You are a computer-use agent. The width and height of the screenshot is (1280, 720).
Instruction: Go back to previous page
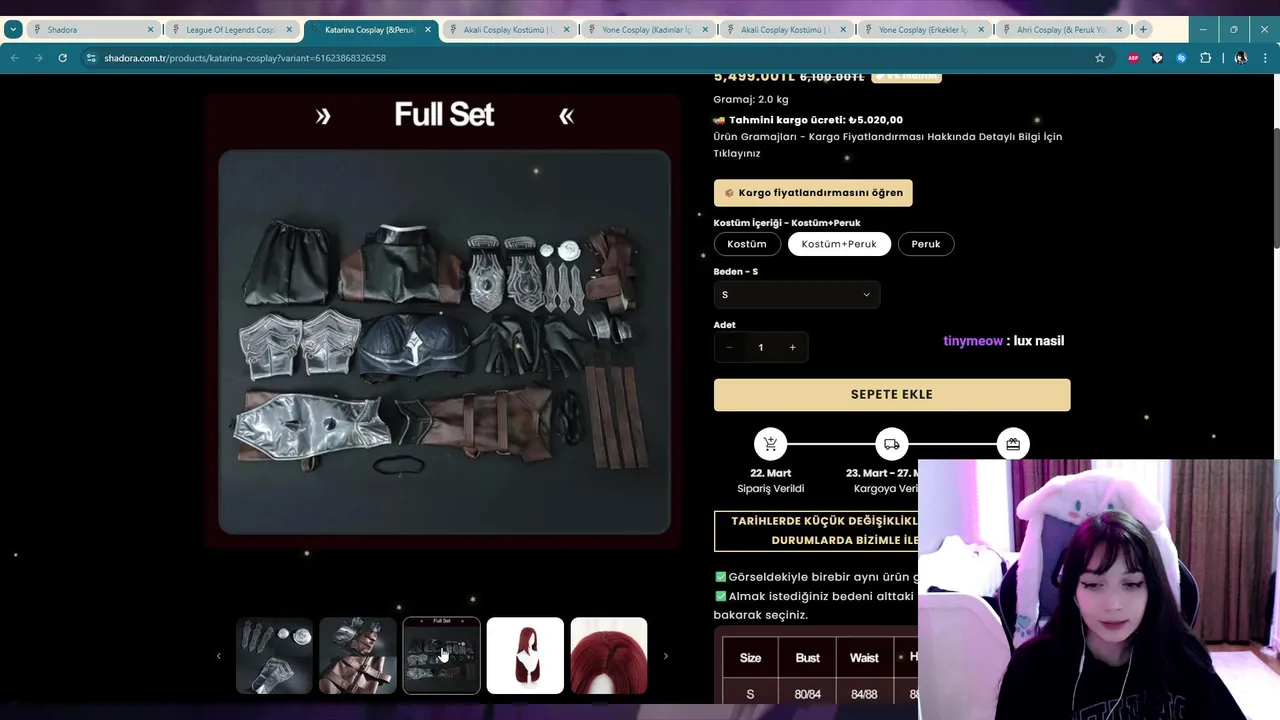coord(14,58)
